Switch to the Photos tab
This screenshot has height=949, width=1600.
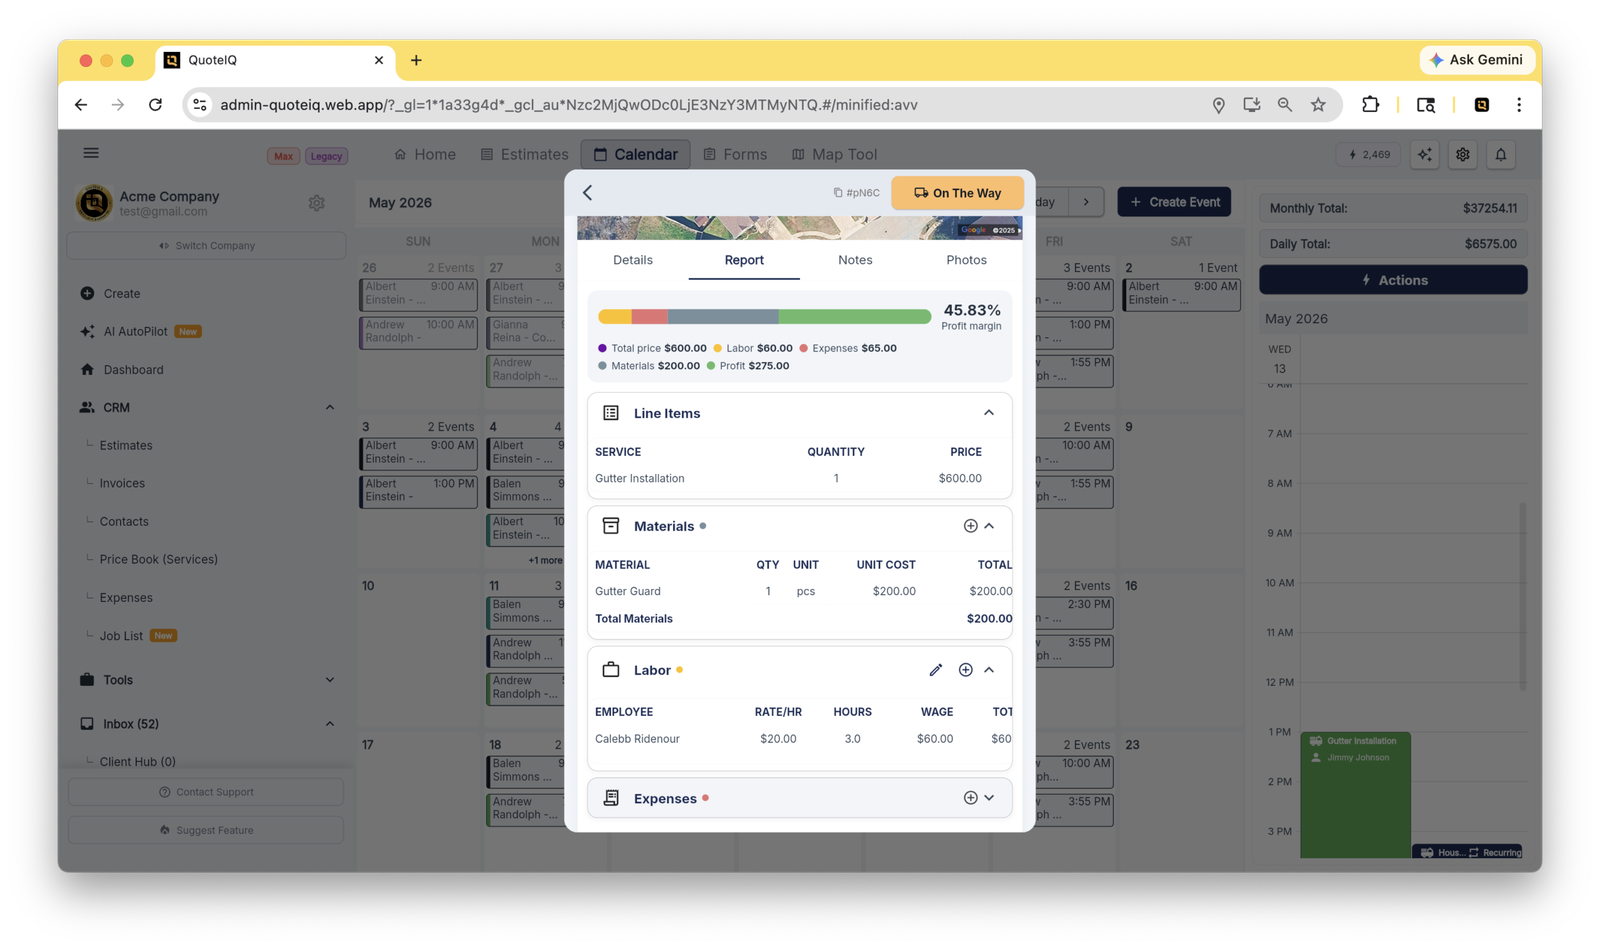[x=966, y=260]
